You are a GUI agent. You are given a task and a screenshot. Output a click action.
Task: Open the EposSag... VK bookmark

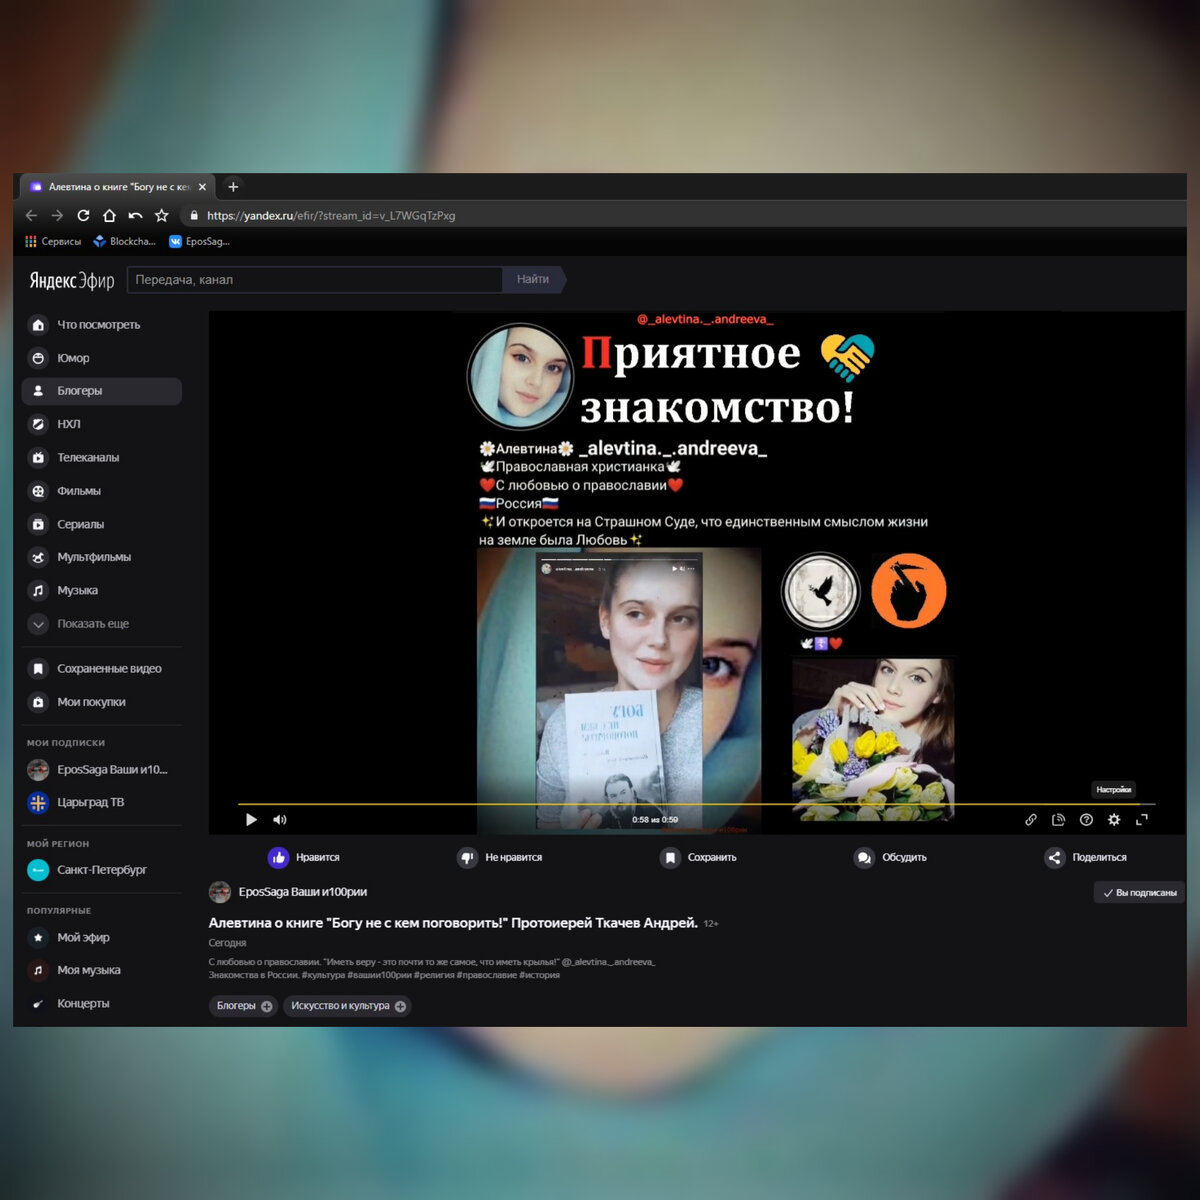[199, 241]
